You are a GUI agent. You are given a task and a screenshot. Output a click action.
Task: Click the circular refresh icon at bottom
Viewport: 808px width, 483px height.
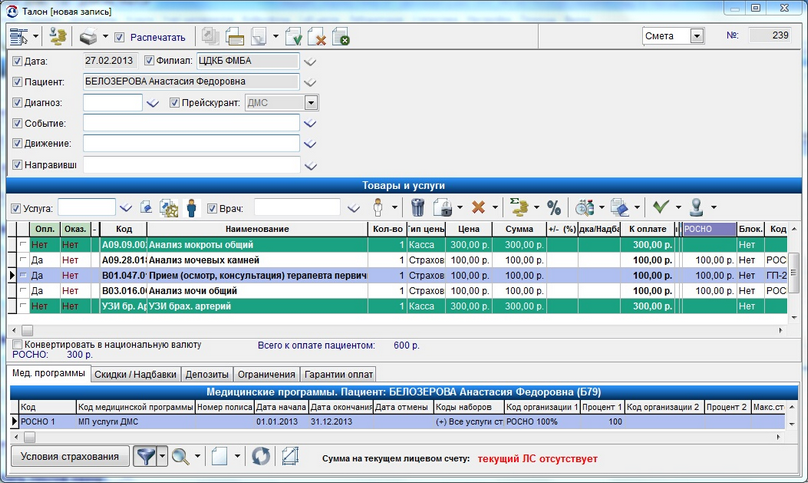(261, 456)
